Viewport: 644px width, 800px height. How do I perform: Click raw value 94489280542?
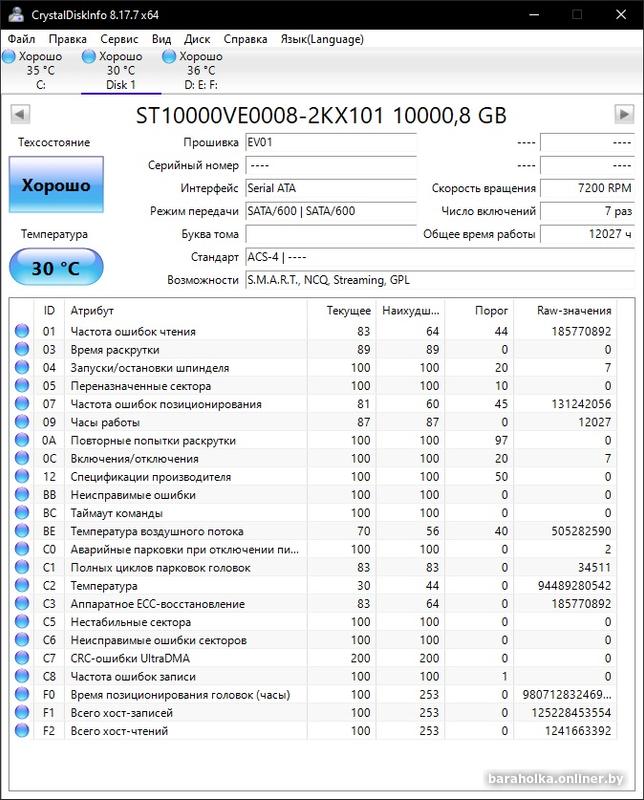574,586
